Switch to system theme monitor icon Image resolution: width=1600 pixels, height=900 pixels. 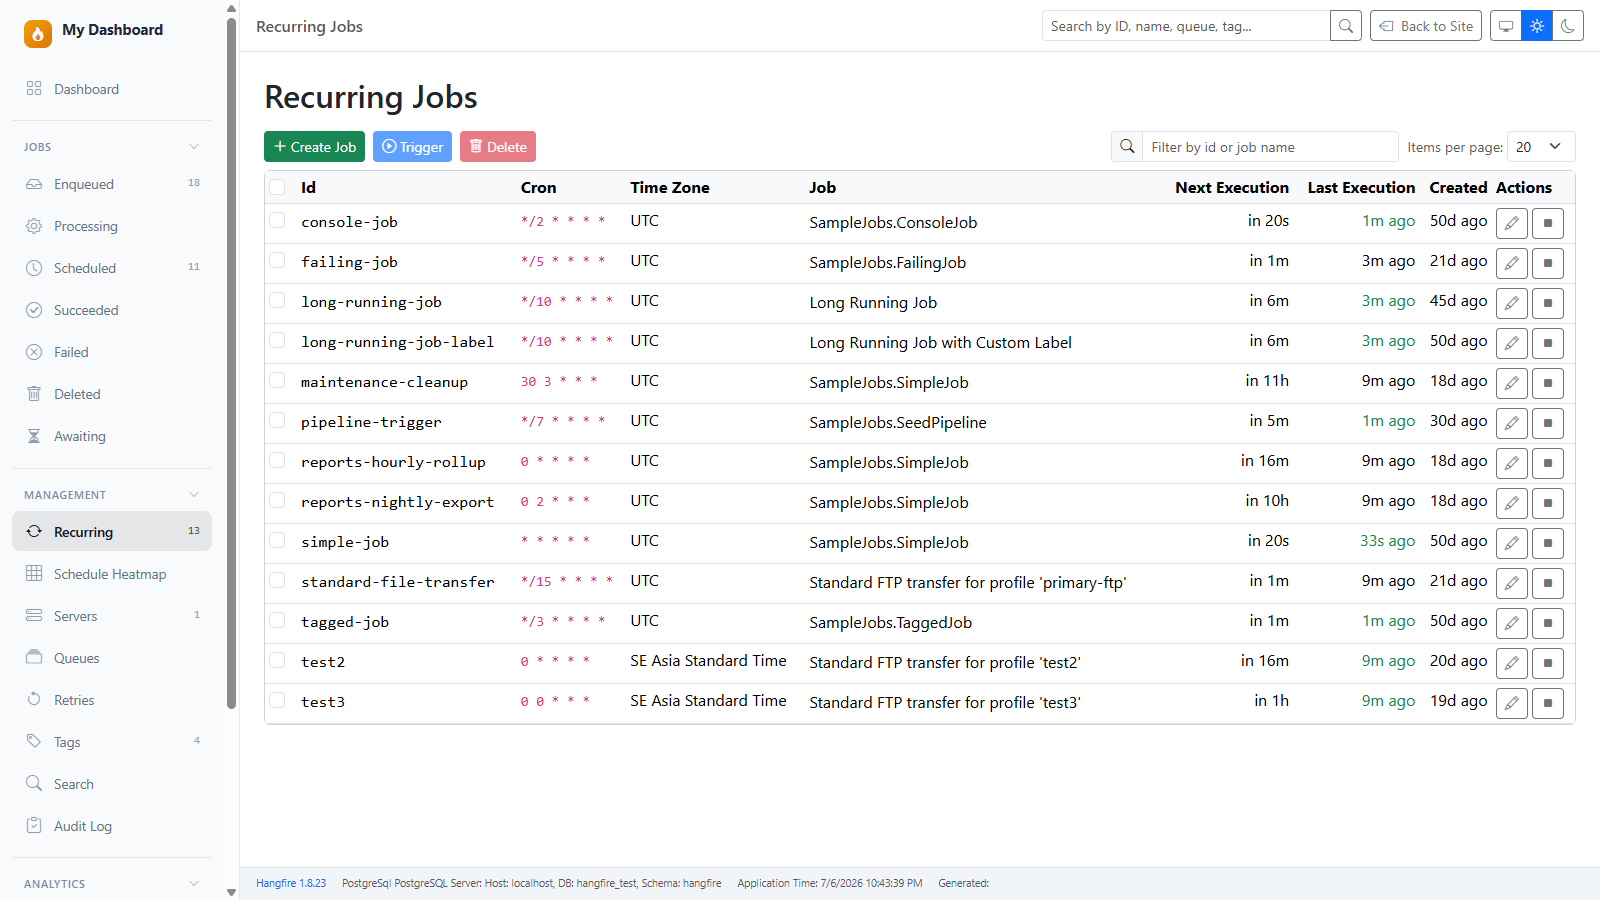[x=1506, y=26]
